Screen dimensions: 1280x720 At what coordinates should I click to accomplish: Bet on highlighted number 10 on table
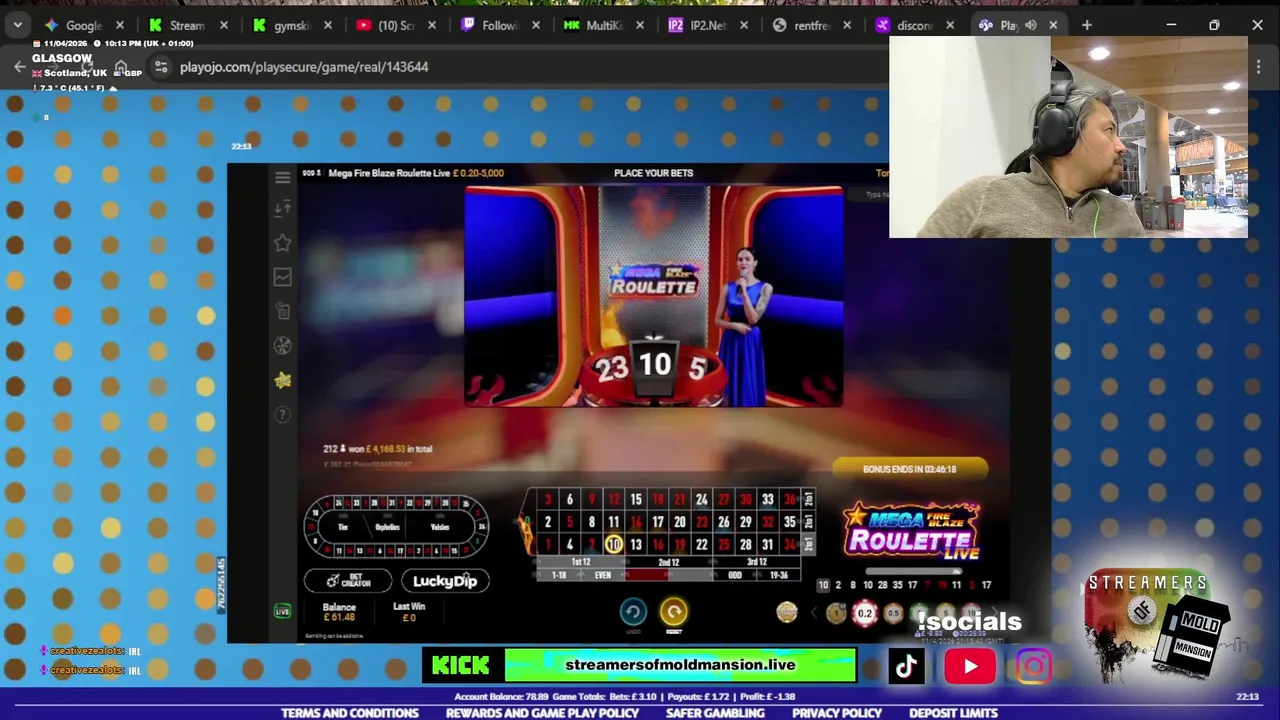[x=614, y=544]
